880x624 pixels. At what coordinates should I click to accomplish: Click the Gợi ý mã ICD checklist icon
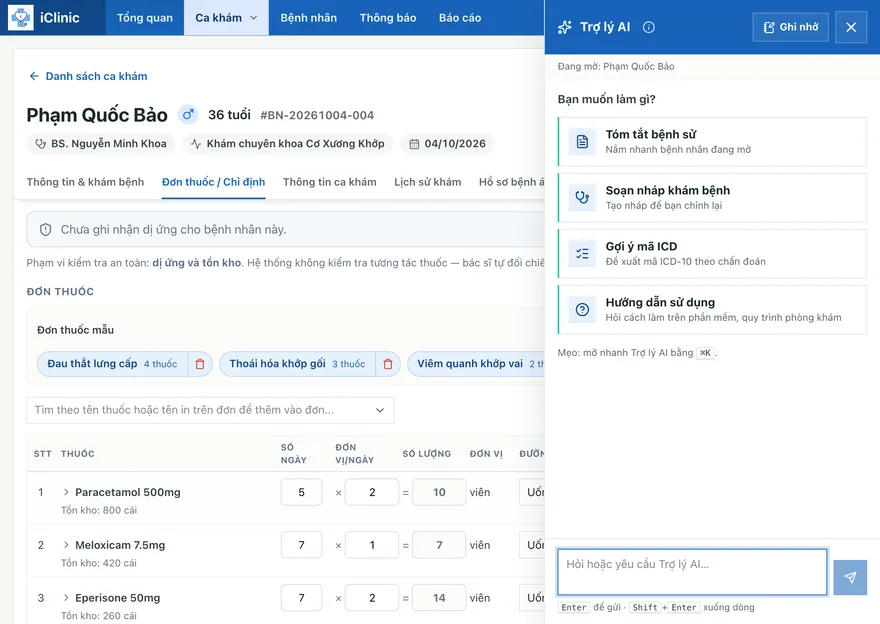[582, 254]
